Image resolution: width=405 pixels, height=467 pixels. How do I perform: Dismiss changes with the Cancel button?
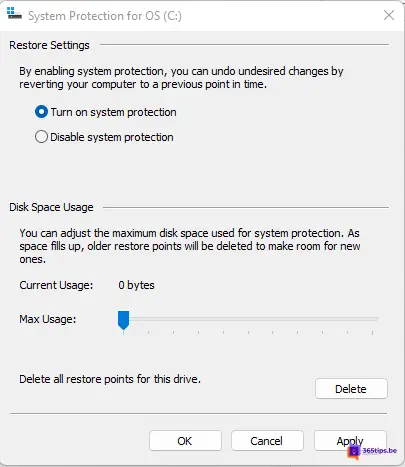click(x=267, y=441)
